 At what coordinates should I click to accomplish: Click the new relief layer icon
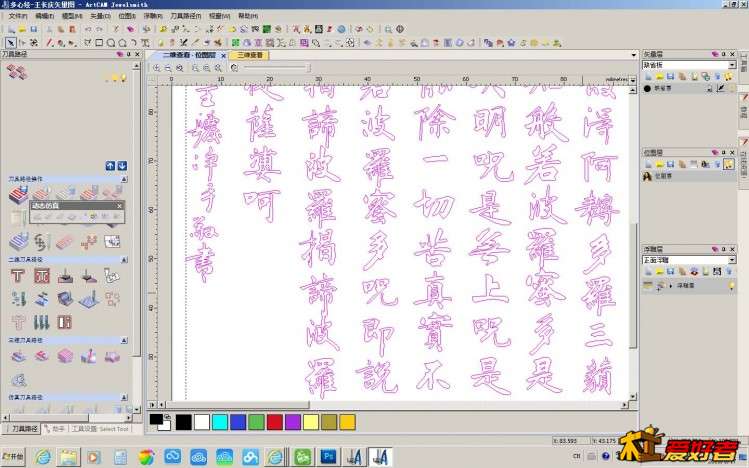click(x=649, y=271)
